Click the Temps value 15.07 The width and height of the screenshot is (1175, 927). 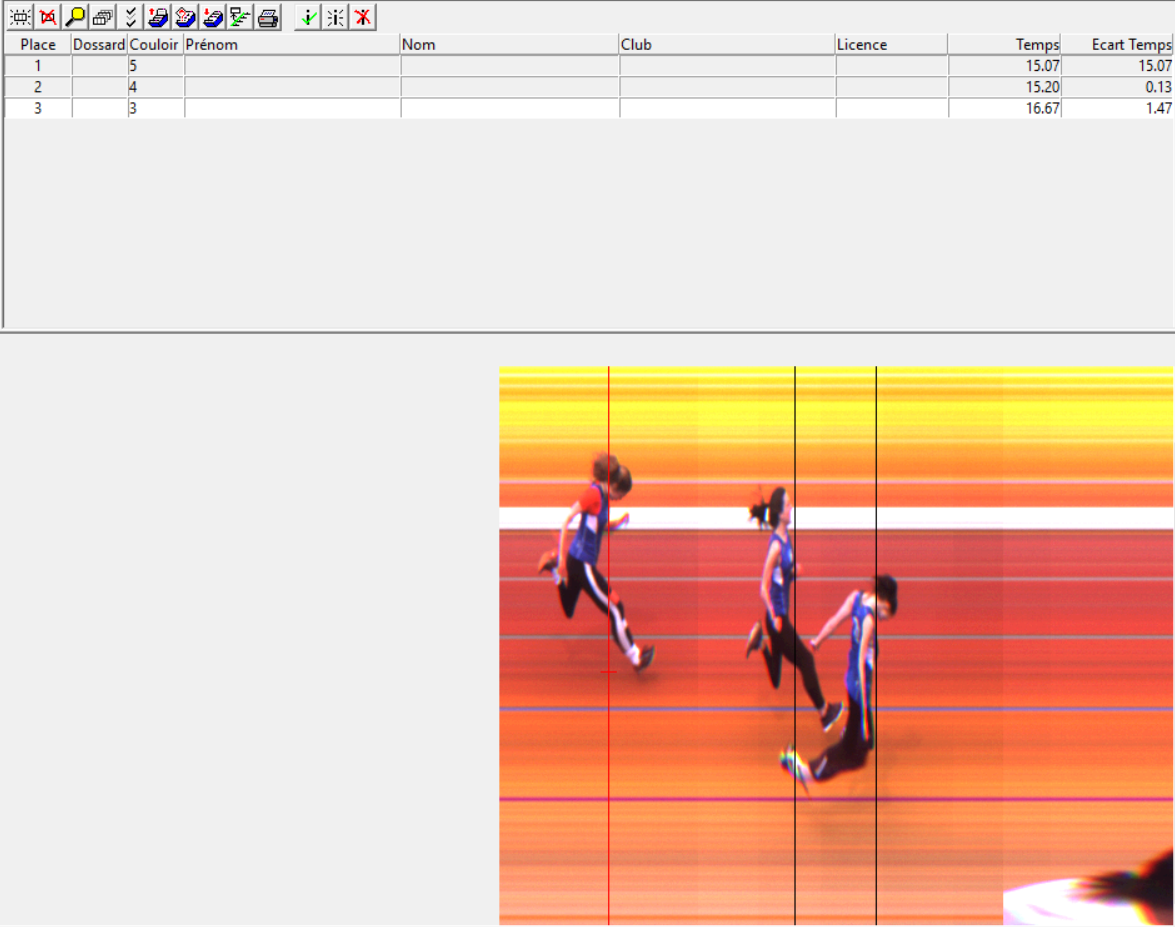point(1004,66)
